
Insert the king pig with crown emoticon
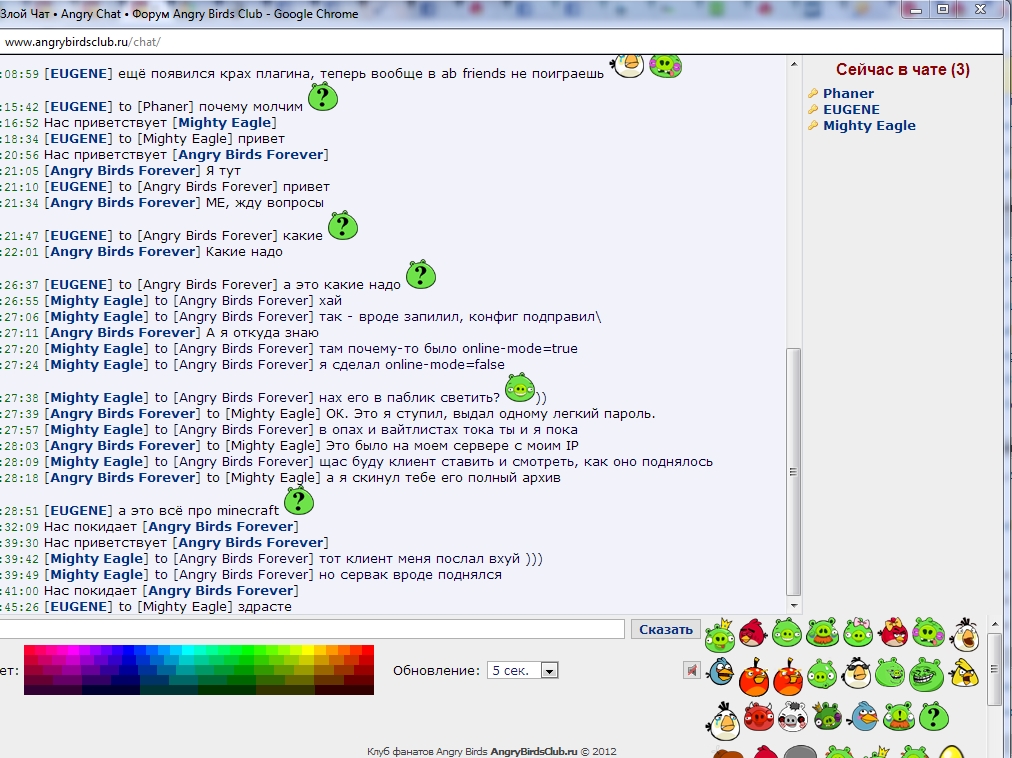pos(720,635)
